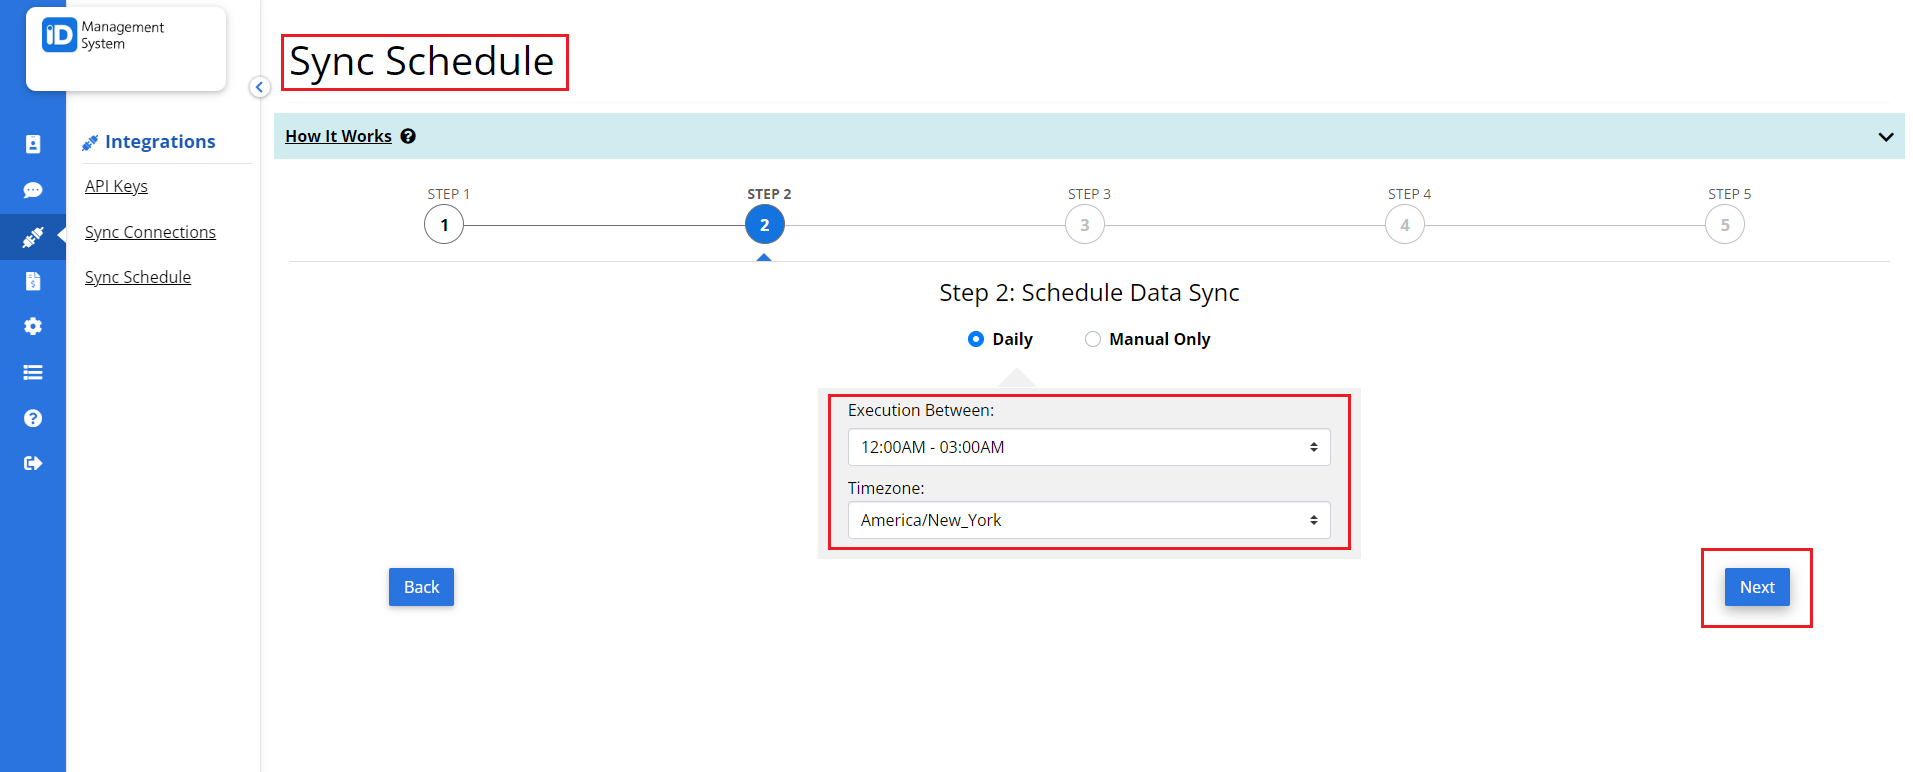Collapse sidebar with the chevron arrow
This screenshot has width=1913, height=772.
[x=259, y=87]
